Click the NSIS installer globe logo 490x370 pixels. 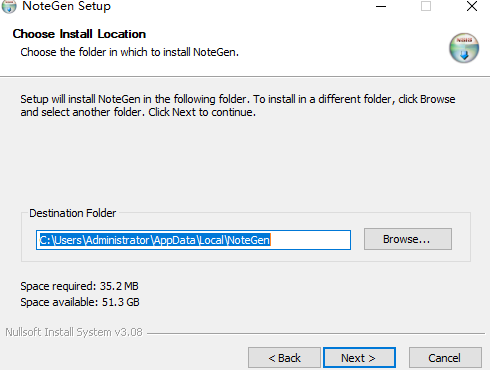click(464, 48)
